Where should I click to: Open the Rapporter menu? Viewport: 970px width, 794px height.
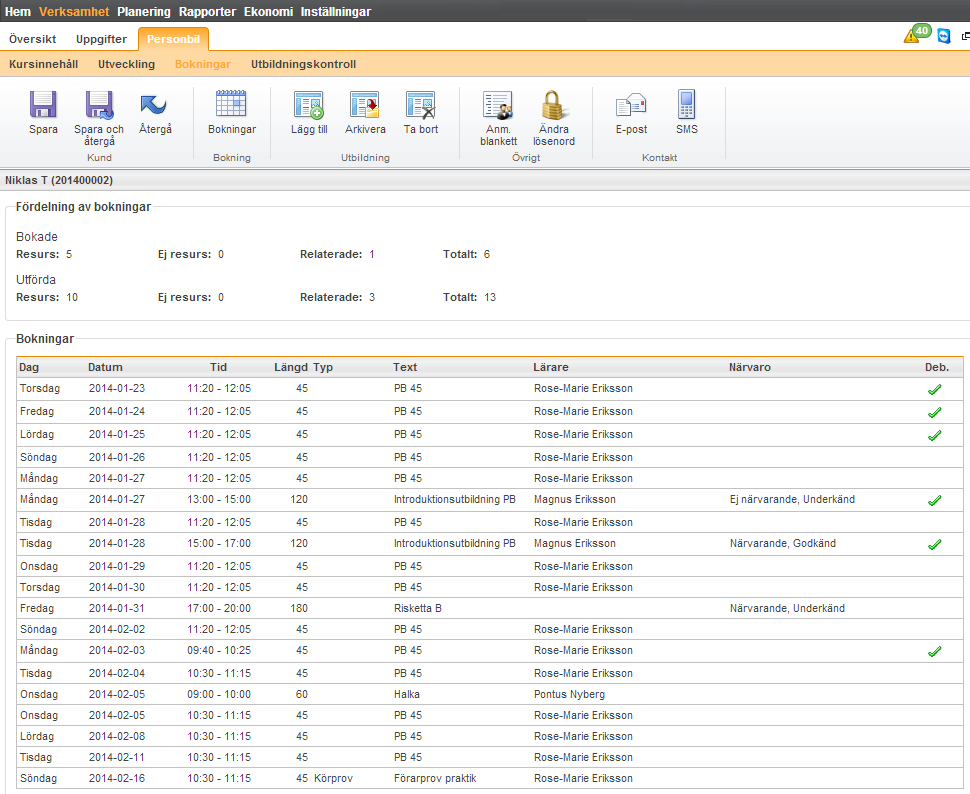[x=207, y=12]
